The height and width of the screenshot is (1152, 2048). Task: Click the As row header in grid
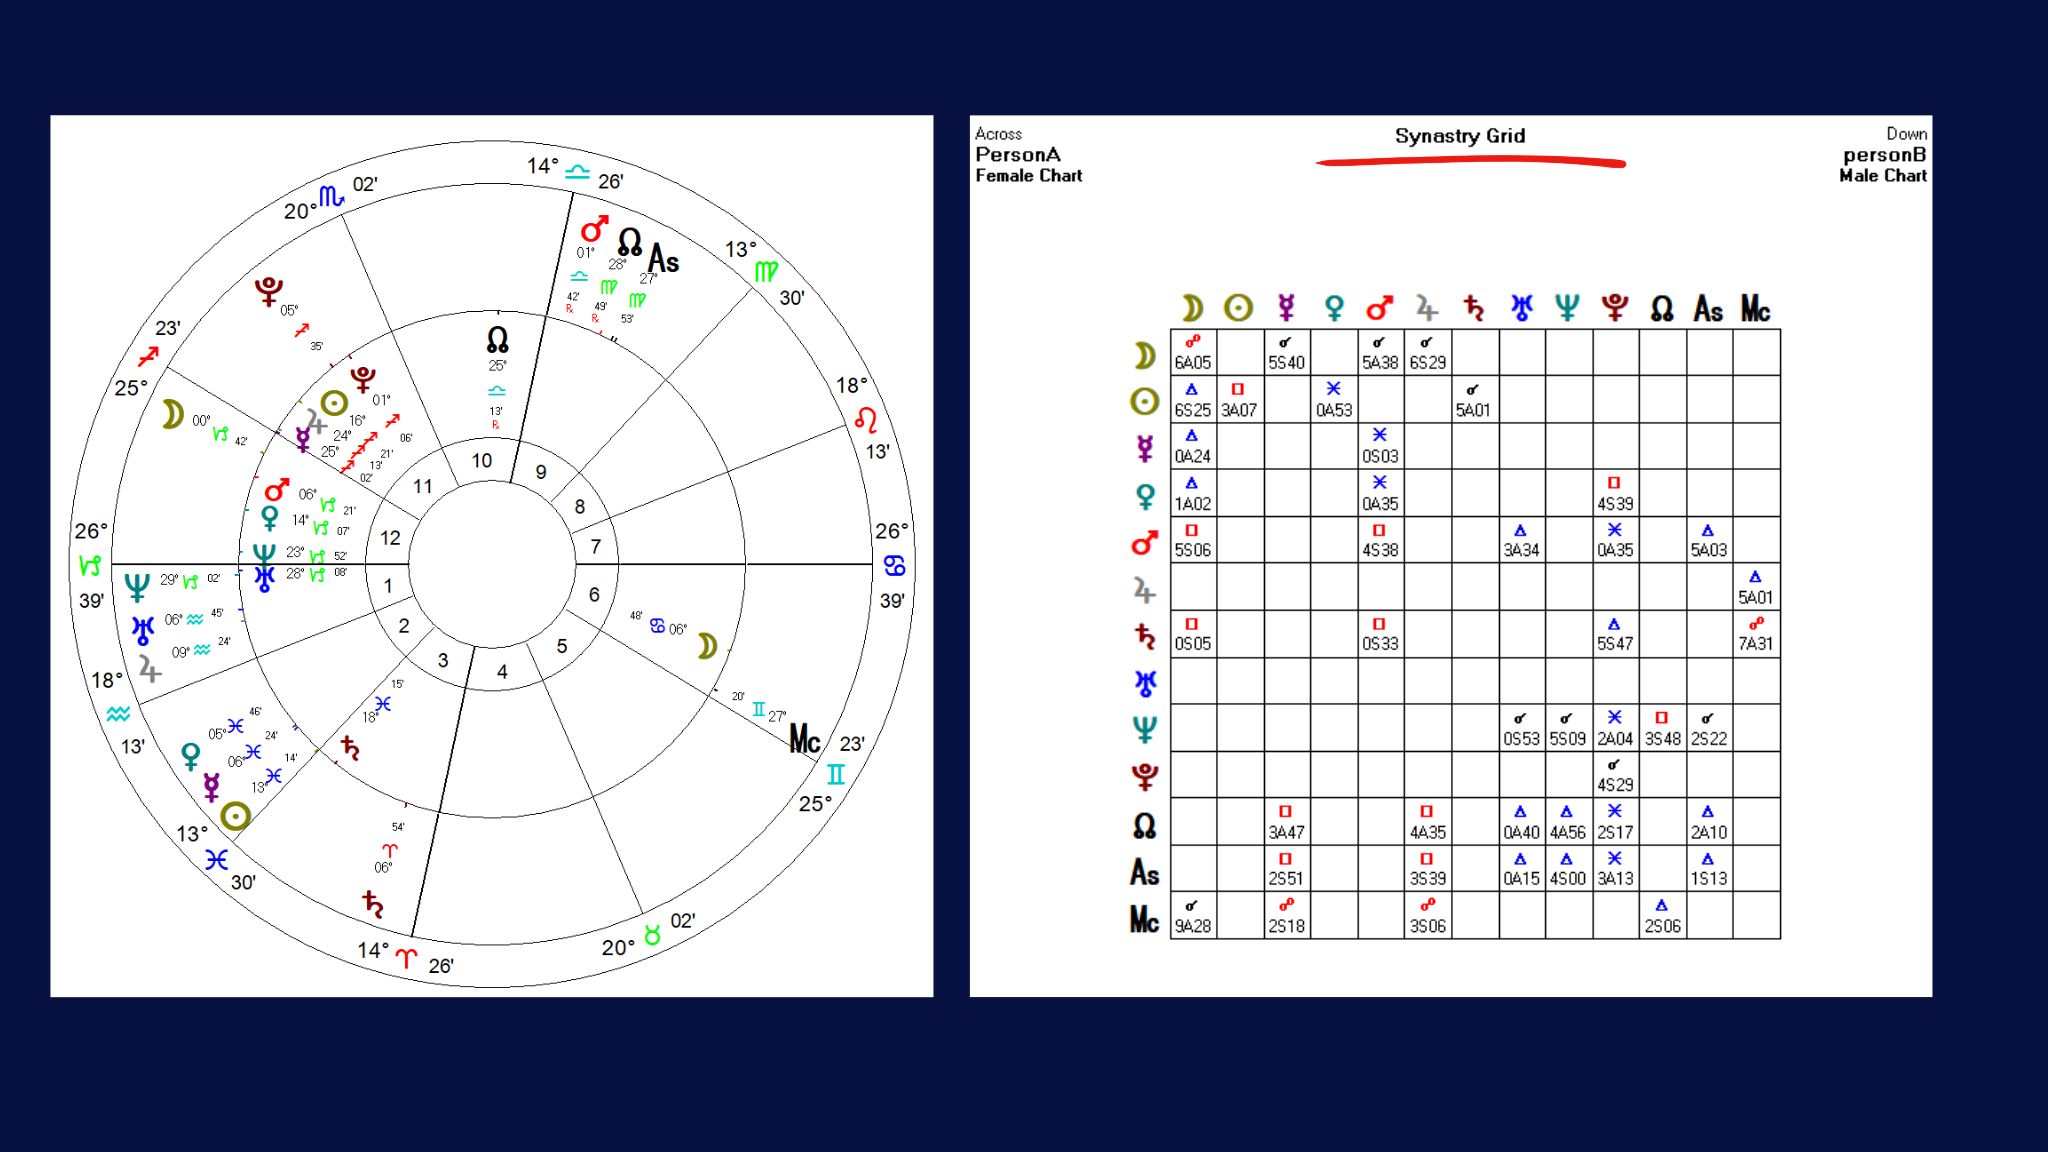pyautogui.click(x=1145, y=873)
